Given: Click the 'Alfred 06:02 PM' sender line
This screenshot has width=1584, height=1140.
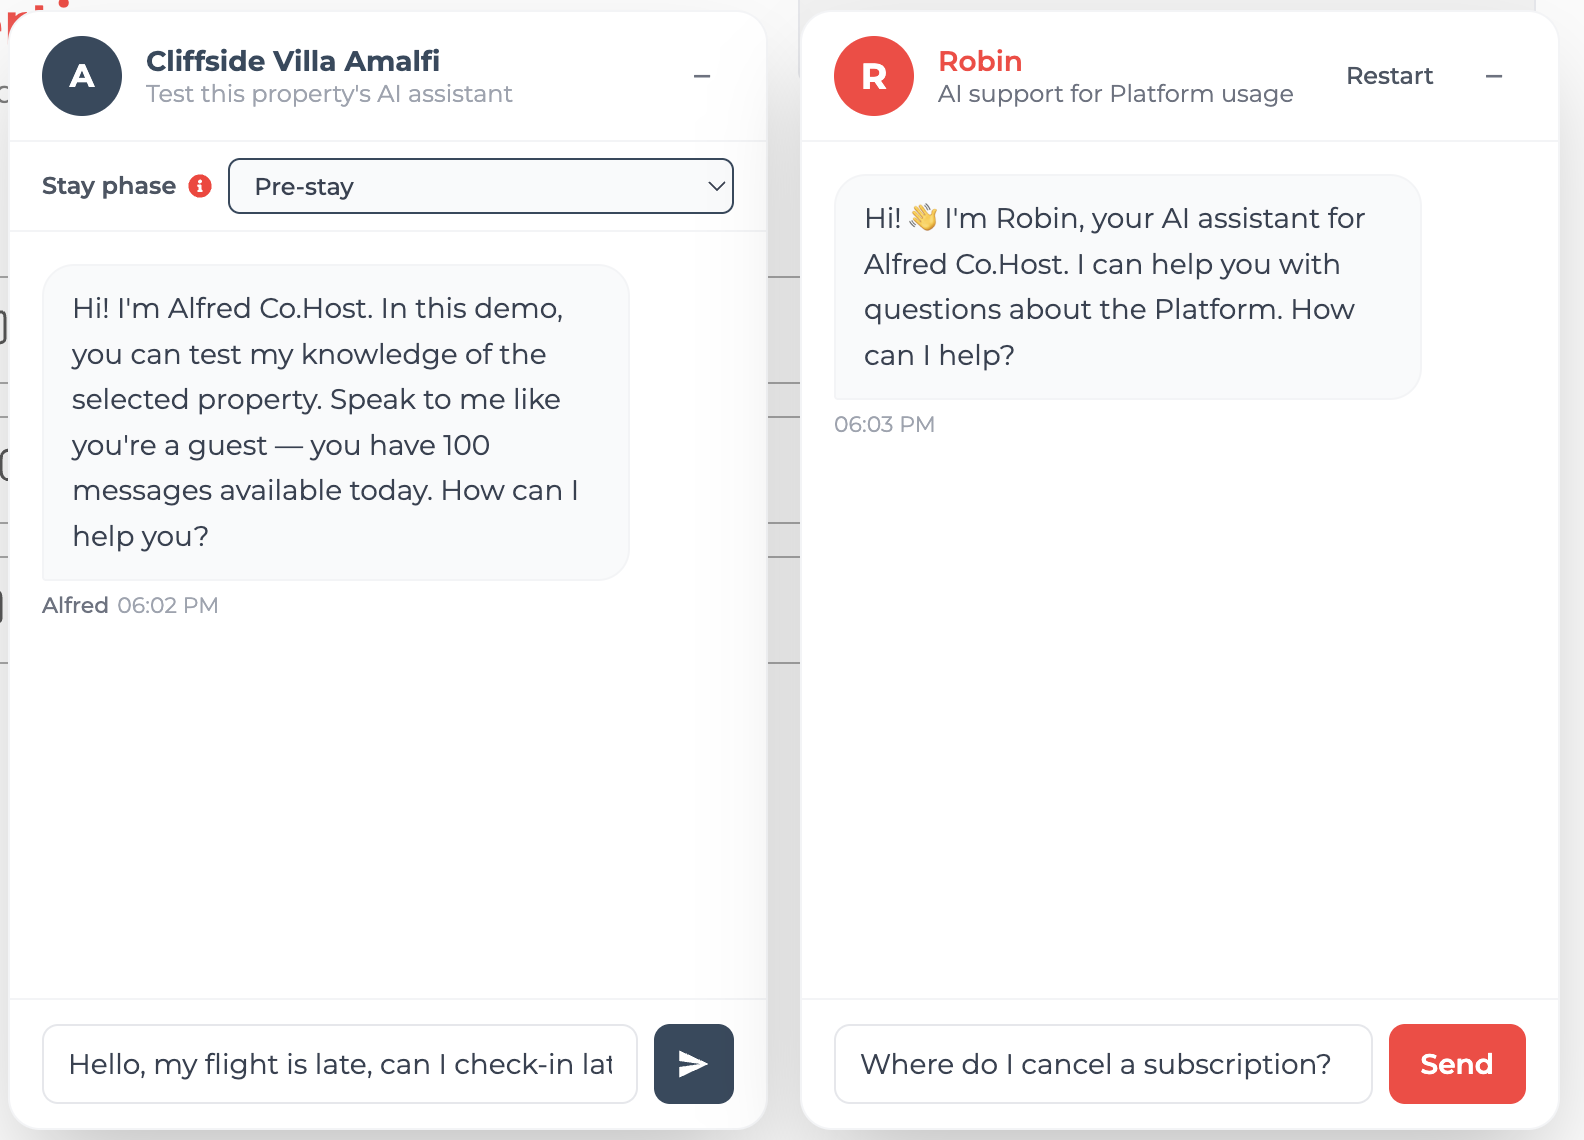Looking at the screenshot, I should (130, 605).
